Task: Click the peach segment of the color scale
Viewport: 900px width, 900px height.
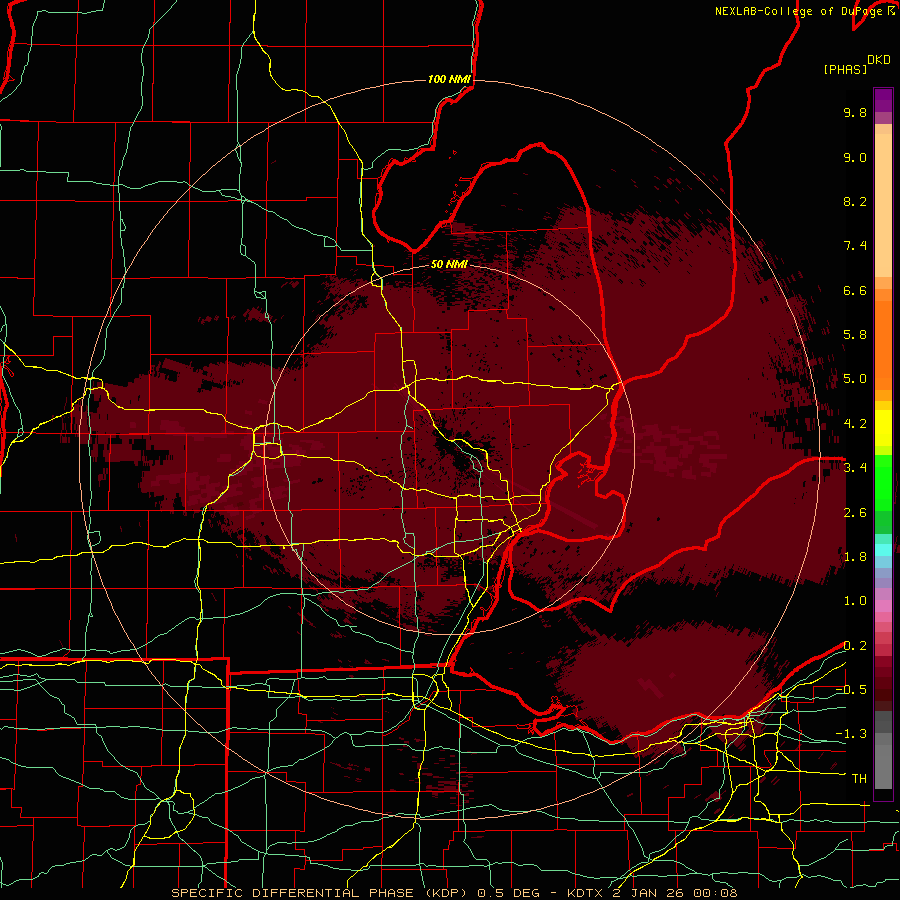Action: (883, 205)
